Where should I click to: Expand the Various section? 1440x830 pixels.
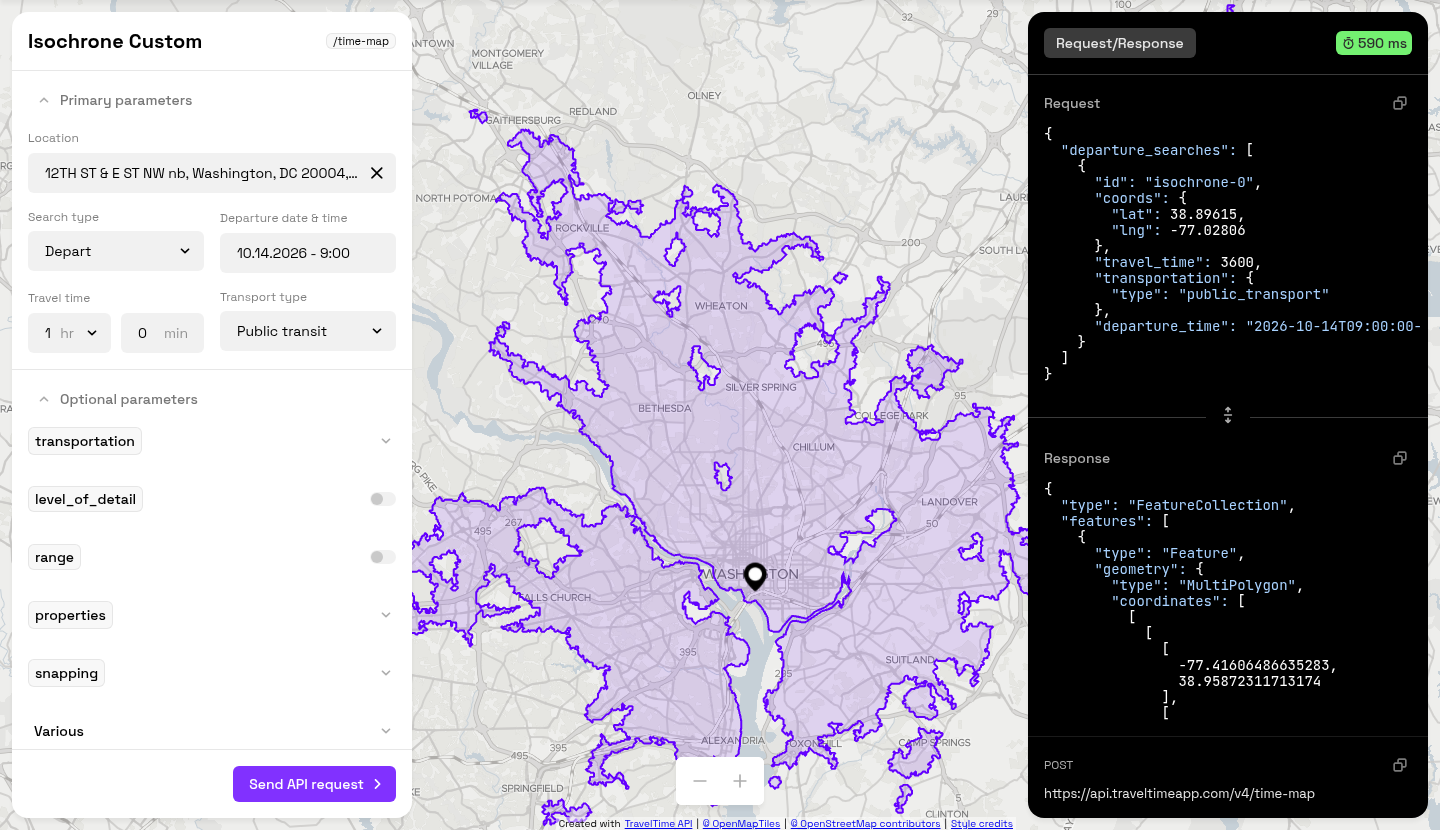point(386,731)
